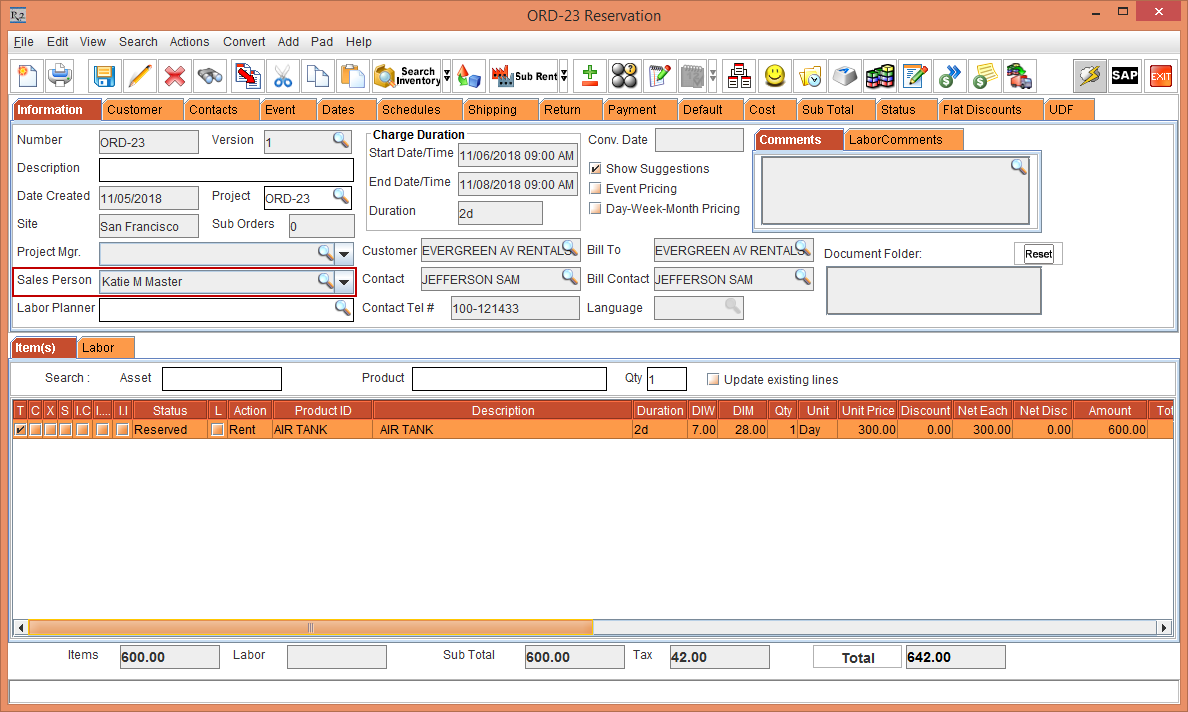Click the keyboard key icon

pos(845,76)
